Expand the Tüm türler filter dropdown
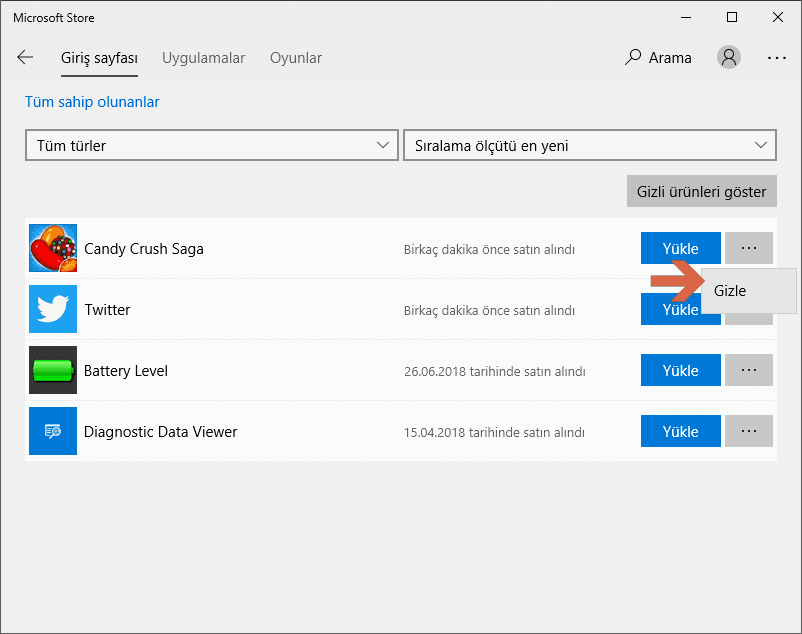Image resolution: width=802 pixels, height=634 pixels. [x=212, y=145]
